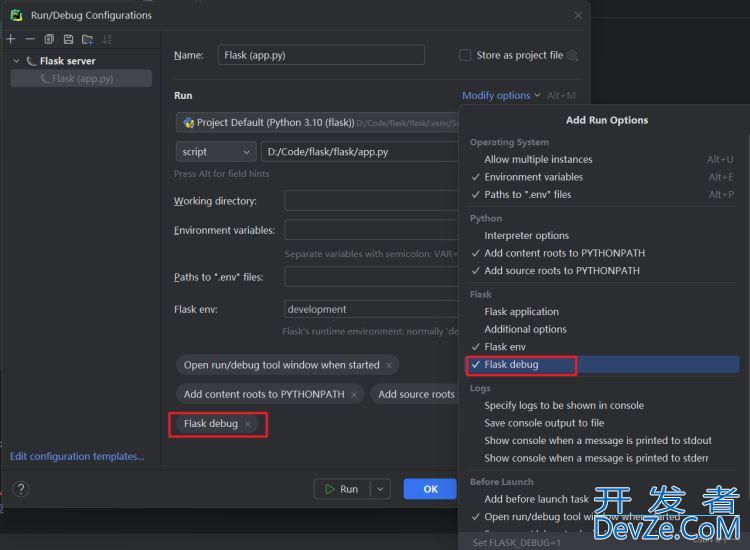Image resolution: width=750 pixels, height=550 pixels.
Task: Open the Run button dropdown arrow
Action: (x=380, y=489)
